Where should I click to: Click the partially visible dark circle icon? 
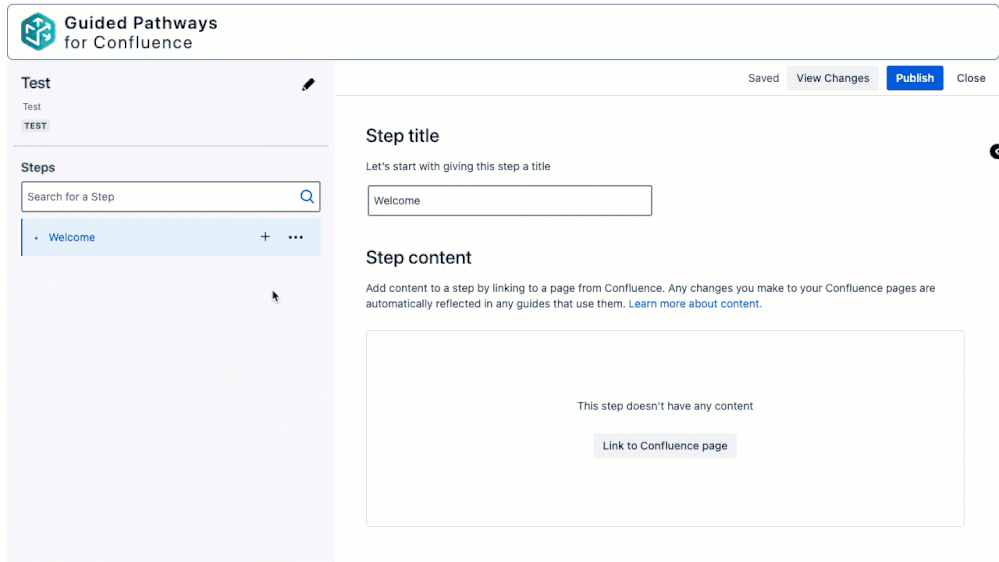coord(994,152)
